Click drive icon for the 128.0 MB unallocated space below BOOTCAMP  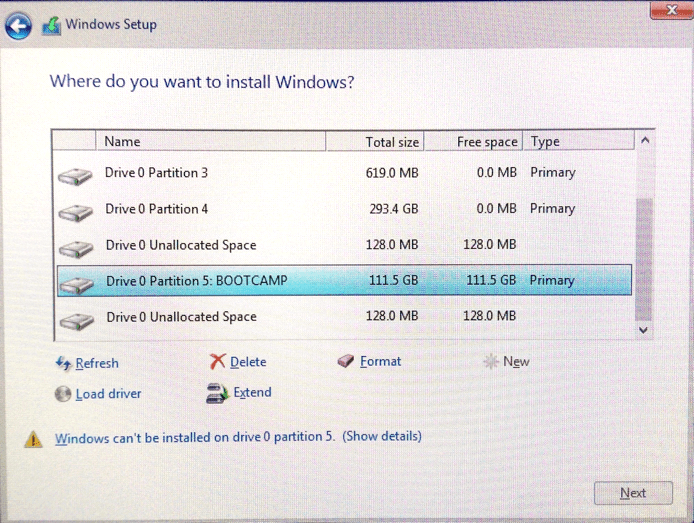(77, 321)
